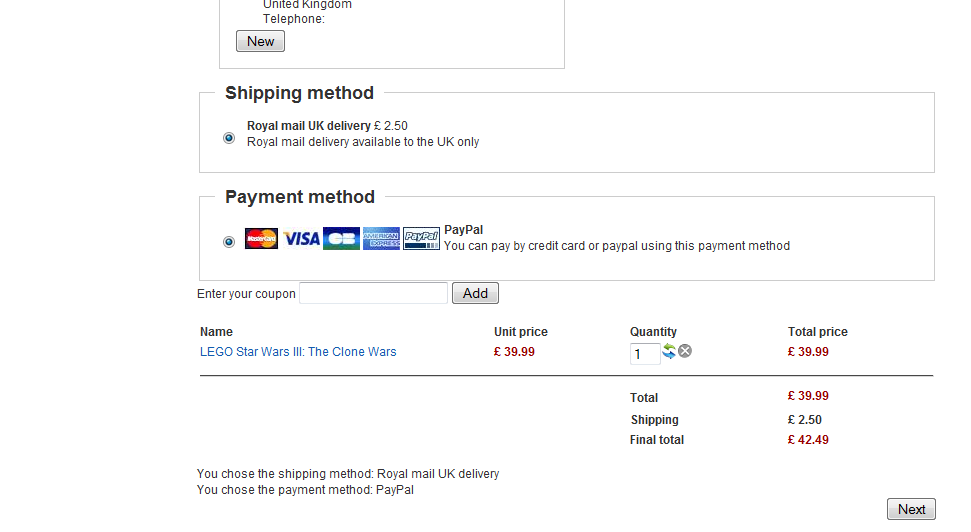Click the VISA card logo
This screenshot has height=532, width=971.
click(302, 238)
